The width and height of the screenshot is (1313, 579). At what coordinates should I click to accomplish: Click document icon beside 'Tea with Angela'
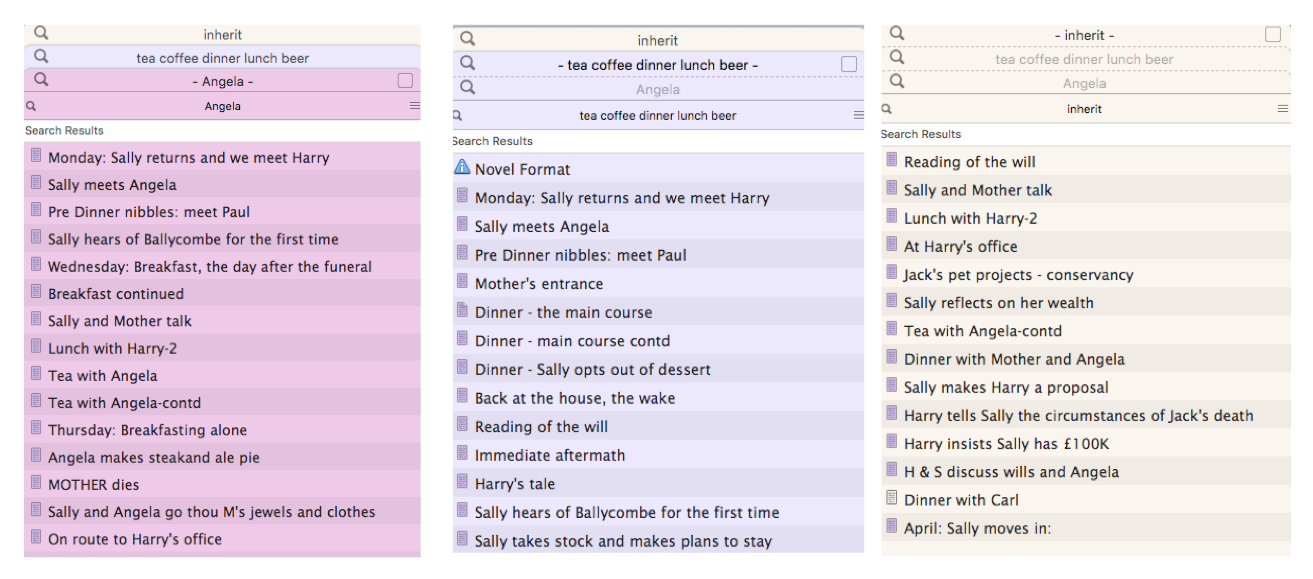tap(36, 374)
